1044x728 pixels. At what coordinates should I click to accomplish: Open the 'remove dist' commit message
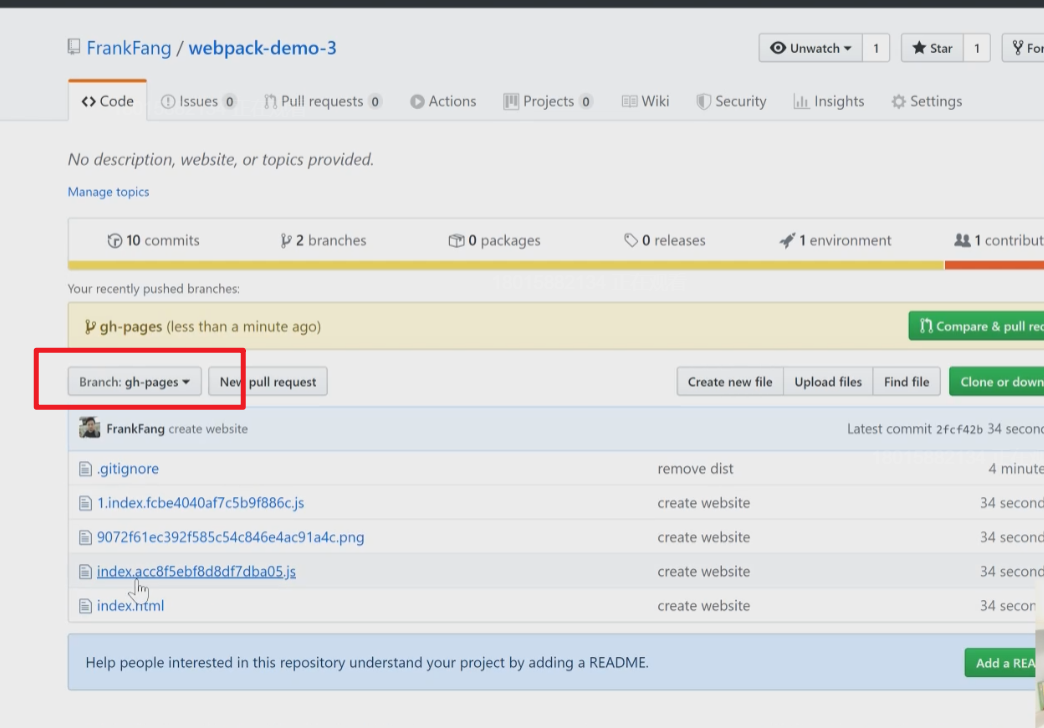[x=695, y=469]
